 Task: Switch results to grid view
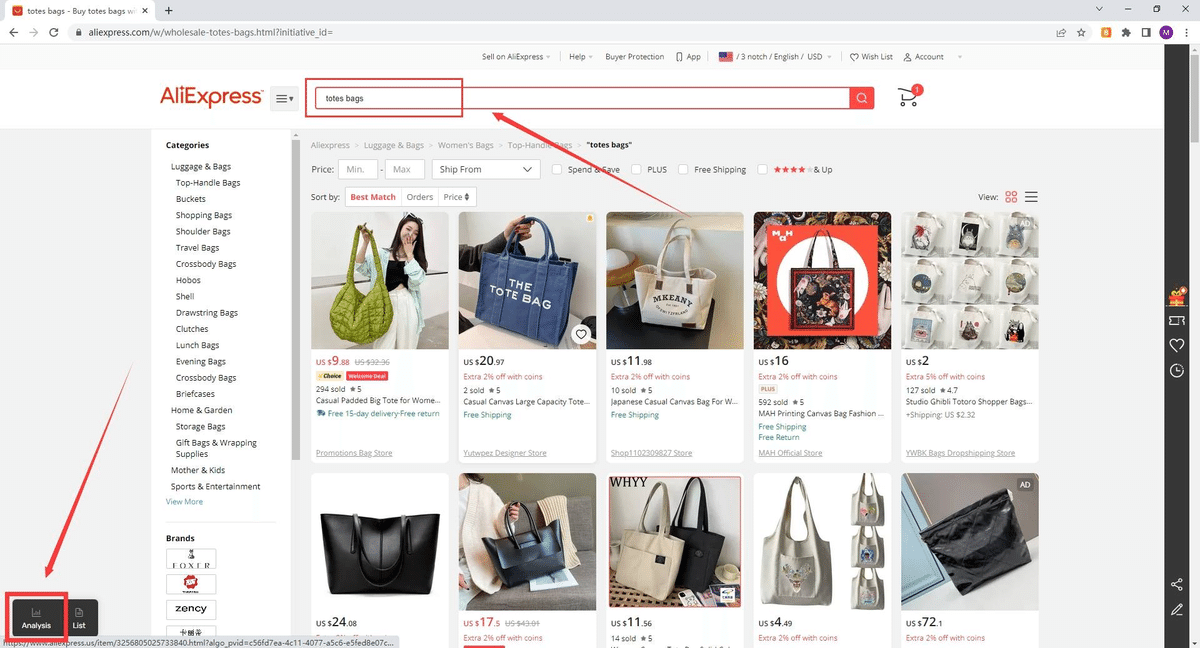pos(1011,197)
